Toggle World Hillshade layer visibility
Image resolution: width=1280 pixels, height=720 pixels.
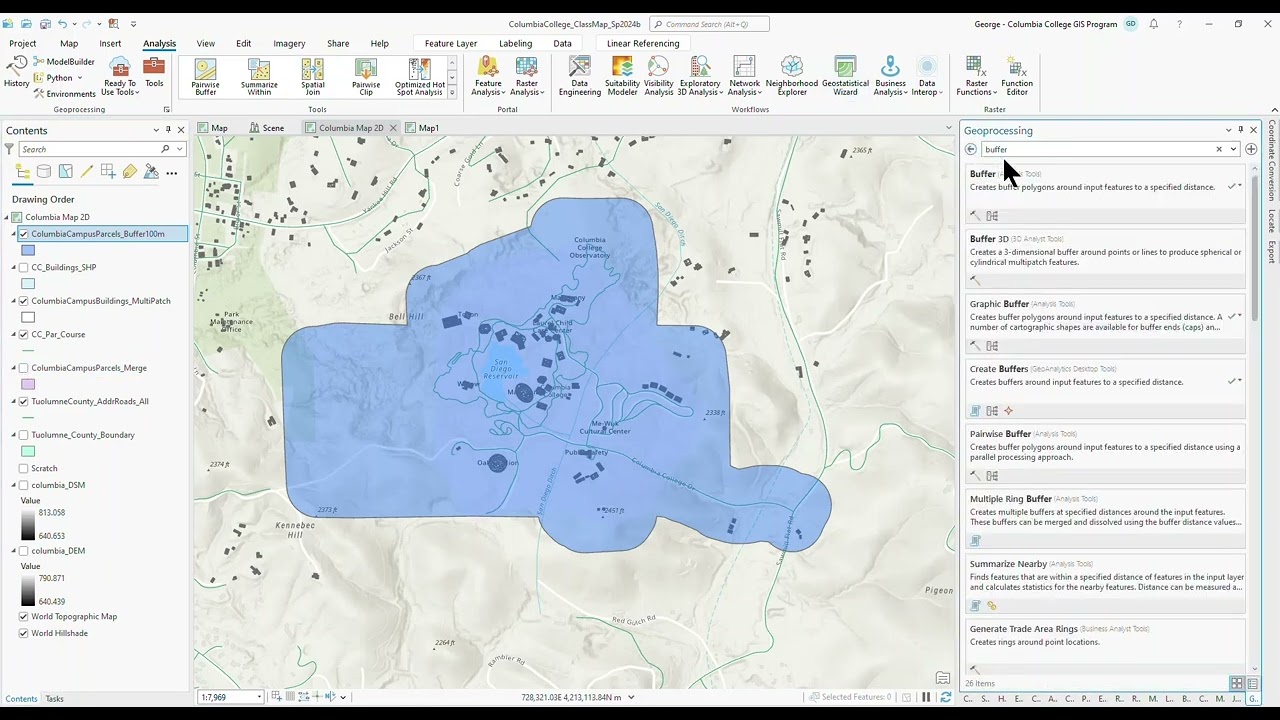point(24,633)
